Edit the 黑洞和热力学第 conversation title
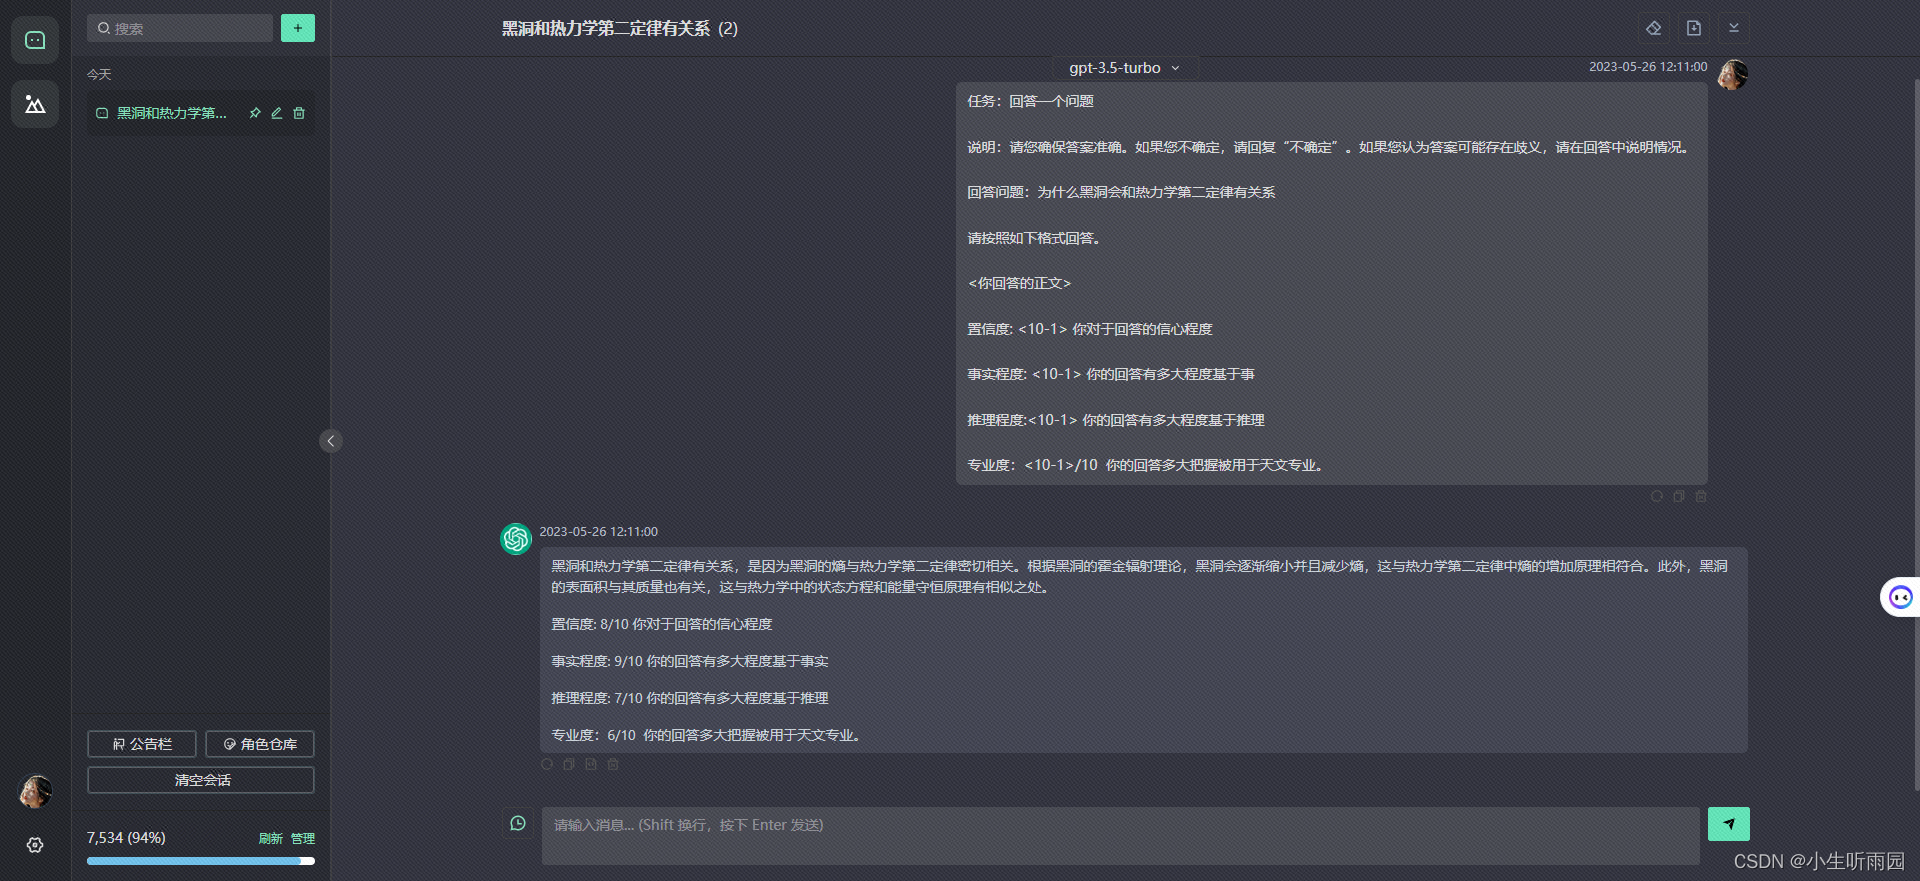 click(277, 113)
